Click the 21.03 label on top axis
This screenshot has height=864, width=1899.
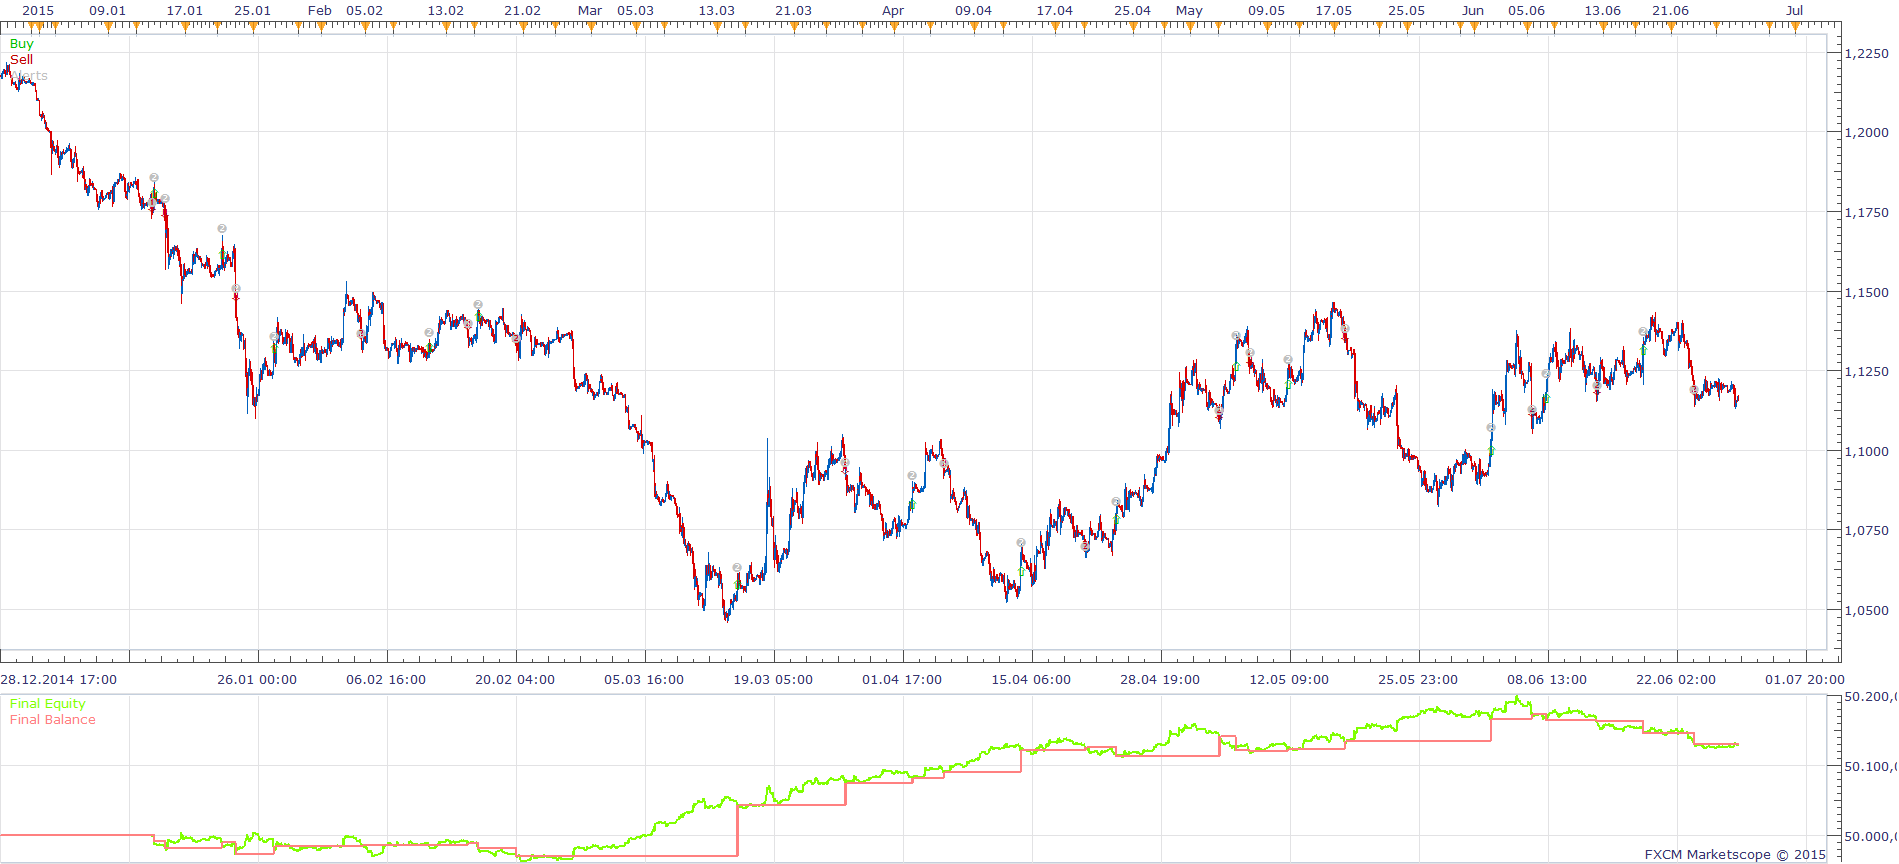(794, 11)
